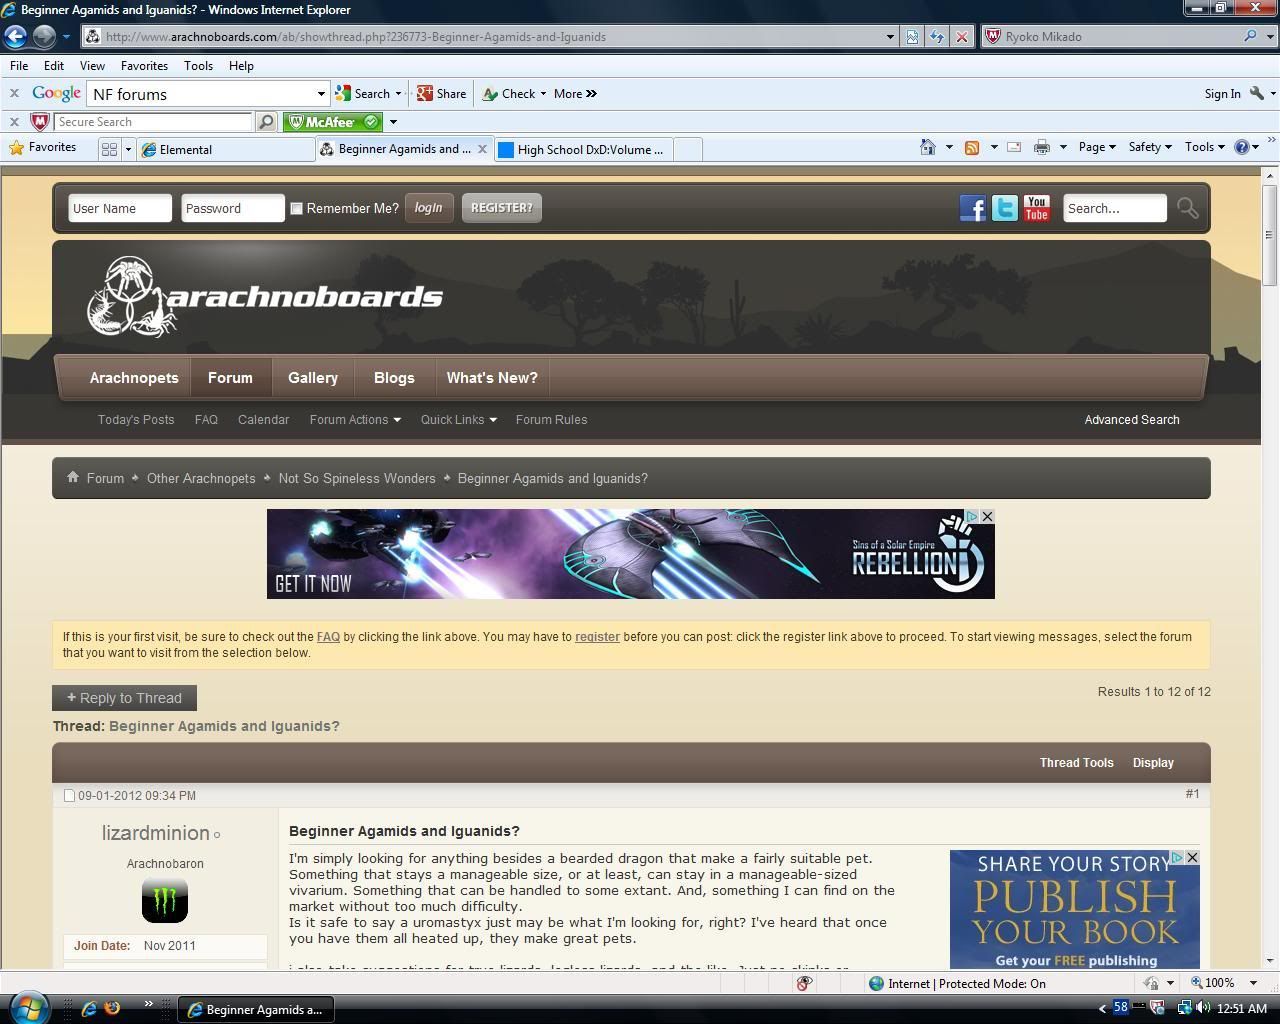
Task: Click the McAfee secure search magnifier icon
Action: point(266,122)
